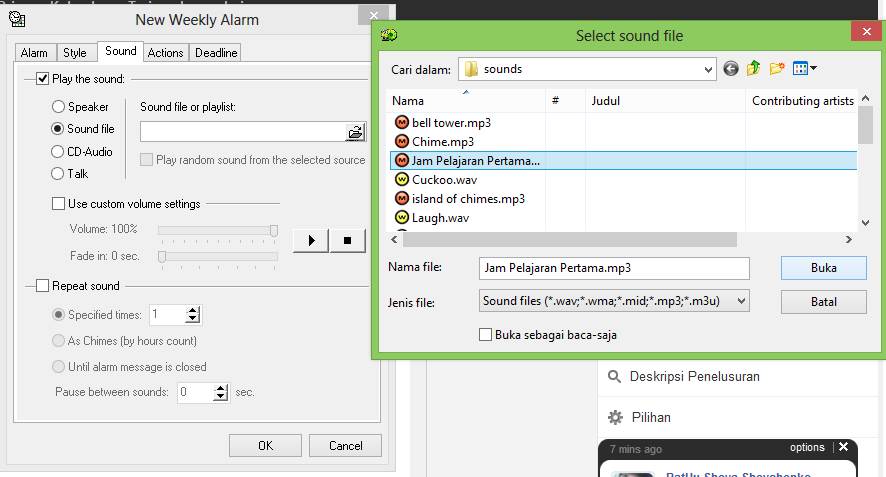This screenshot has width=886, height=477.
Task: Open the Actions tab
Action: (x=166, y=53)
